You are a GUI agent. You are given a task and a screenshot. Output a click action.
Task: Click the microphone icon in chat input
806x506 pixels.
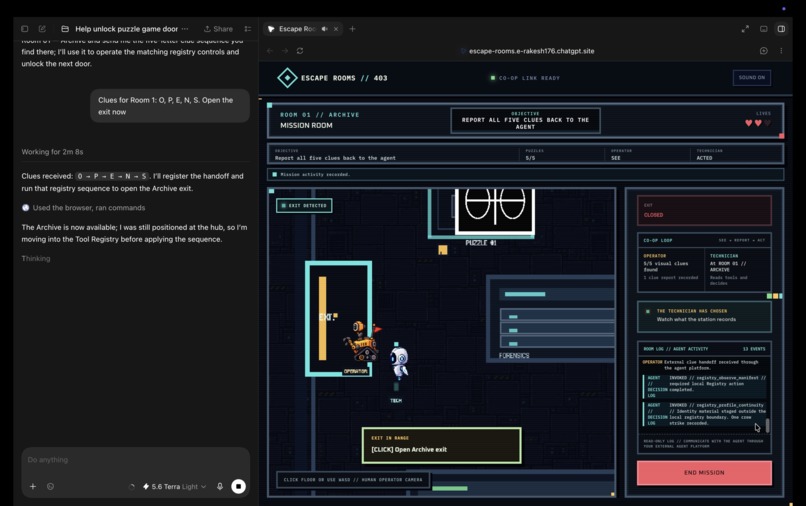[220, 486]
